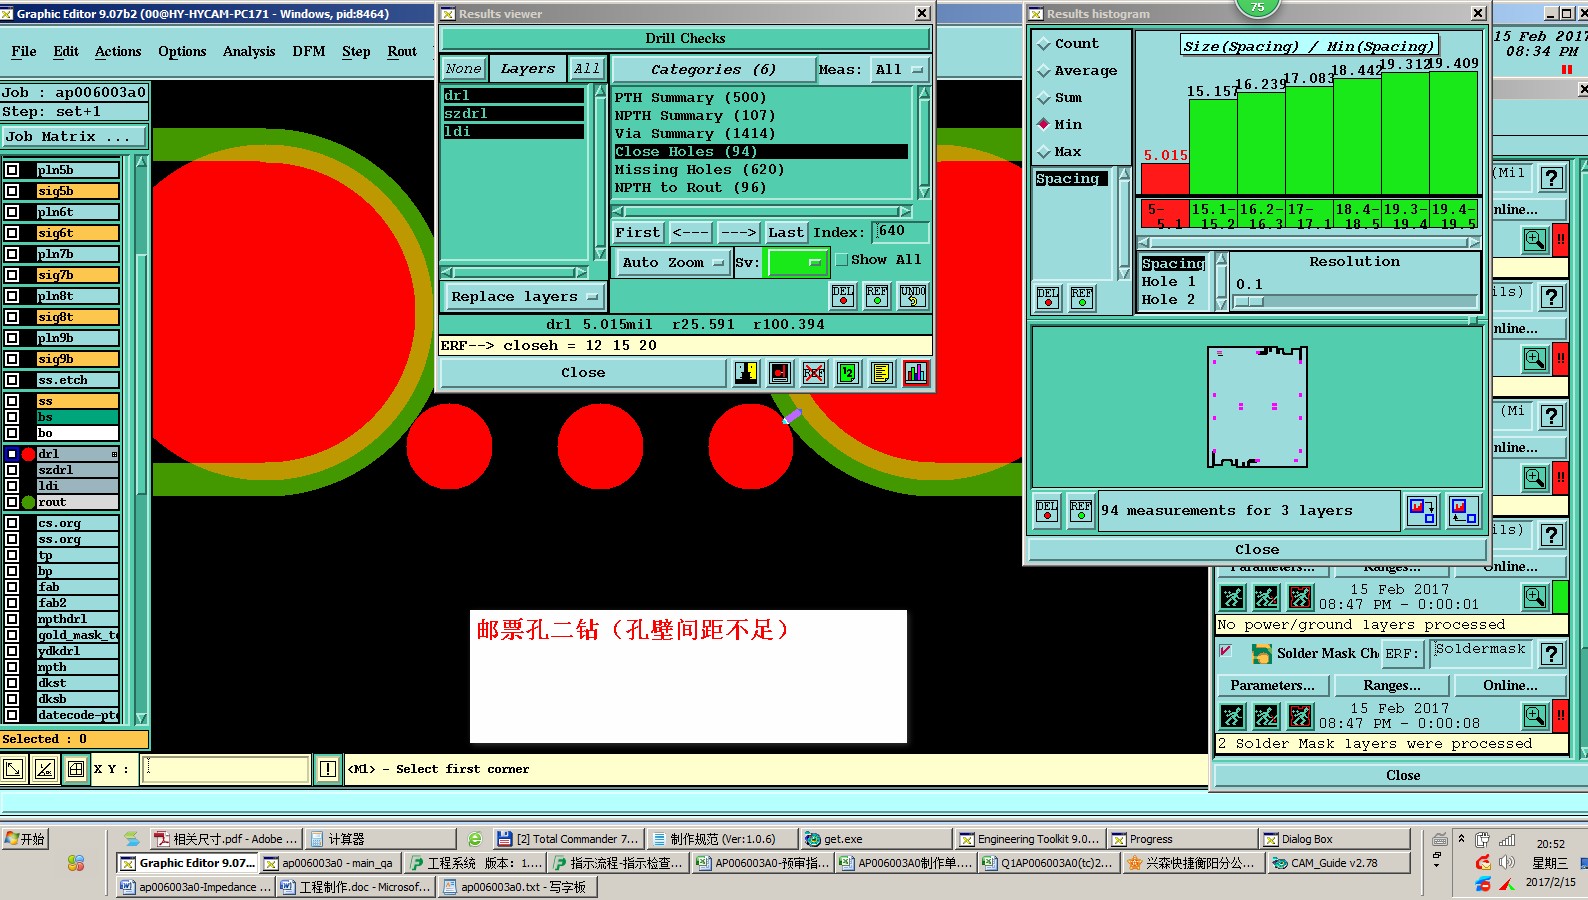This screenshot has width=1588, height=900.
Task: Open the DFM menu
Action: [x=309, y=52]
